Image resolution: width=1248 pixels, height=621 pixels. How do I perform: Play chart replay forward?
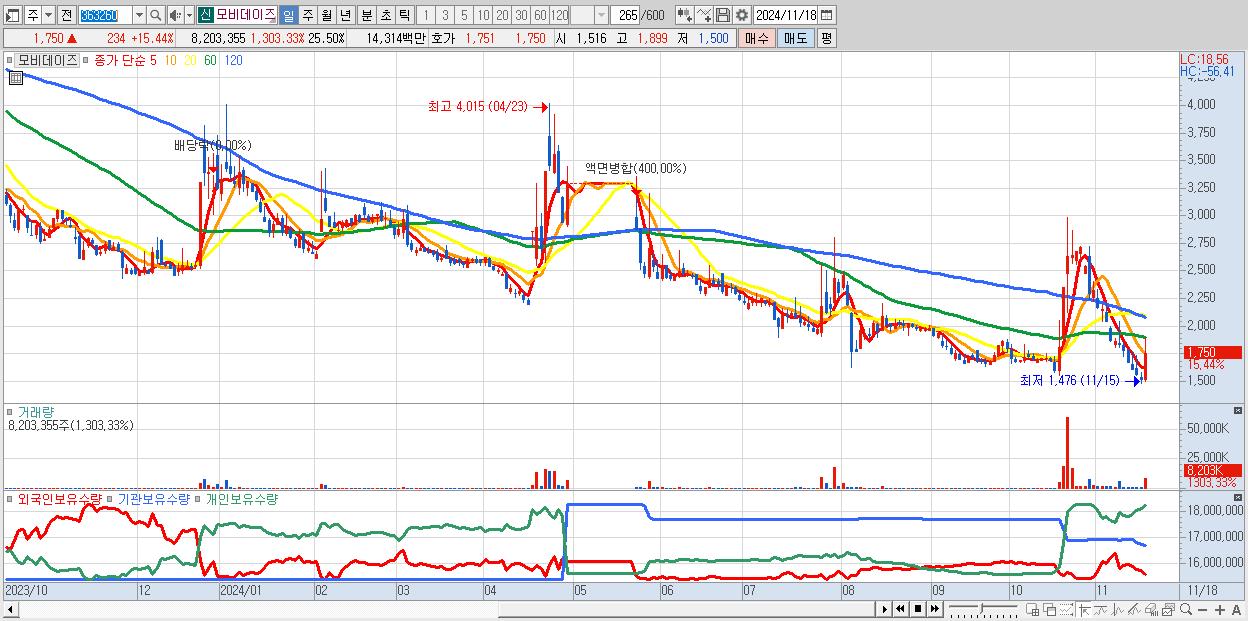(885, 609)
